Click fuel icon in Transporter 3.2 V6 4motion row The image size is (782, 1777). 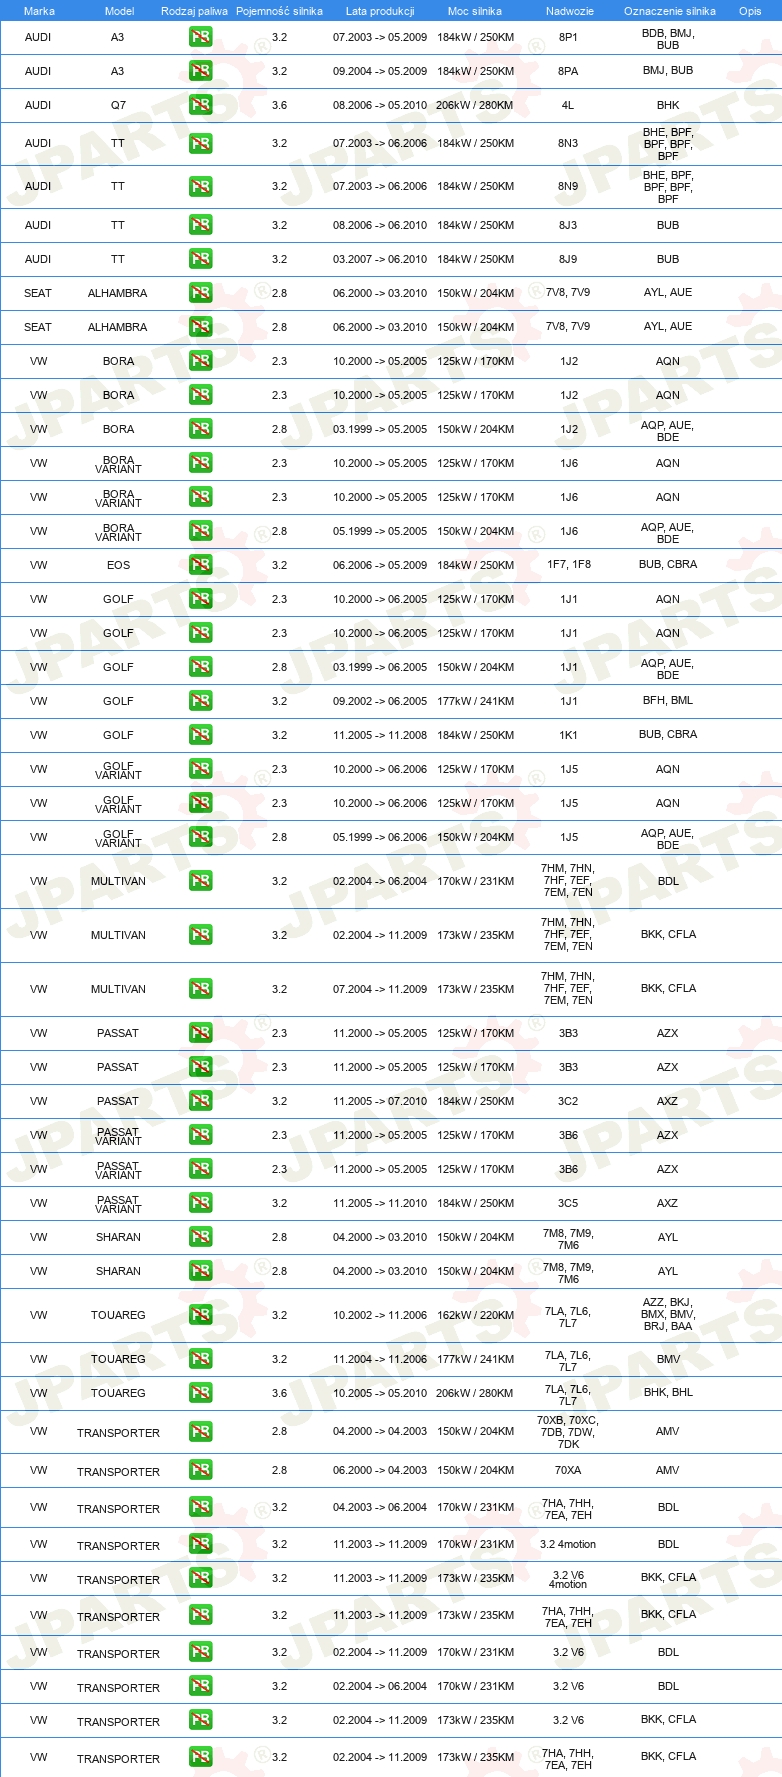click(200, 1579)
